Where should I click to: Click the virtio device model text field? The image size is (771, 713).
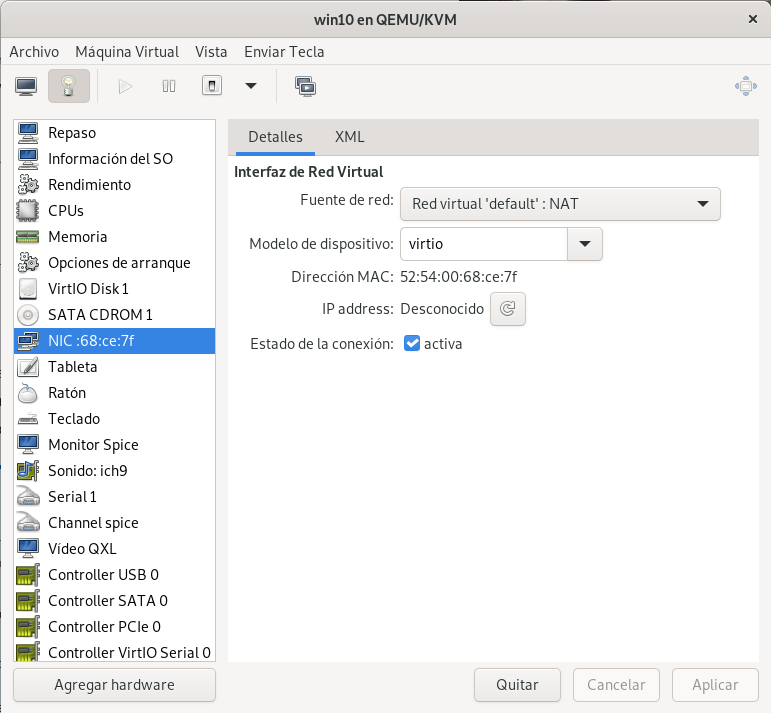pos(483,243)
